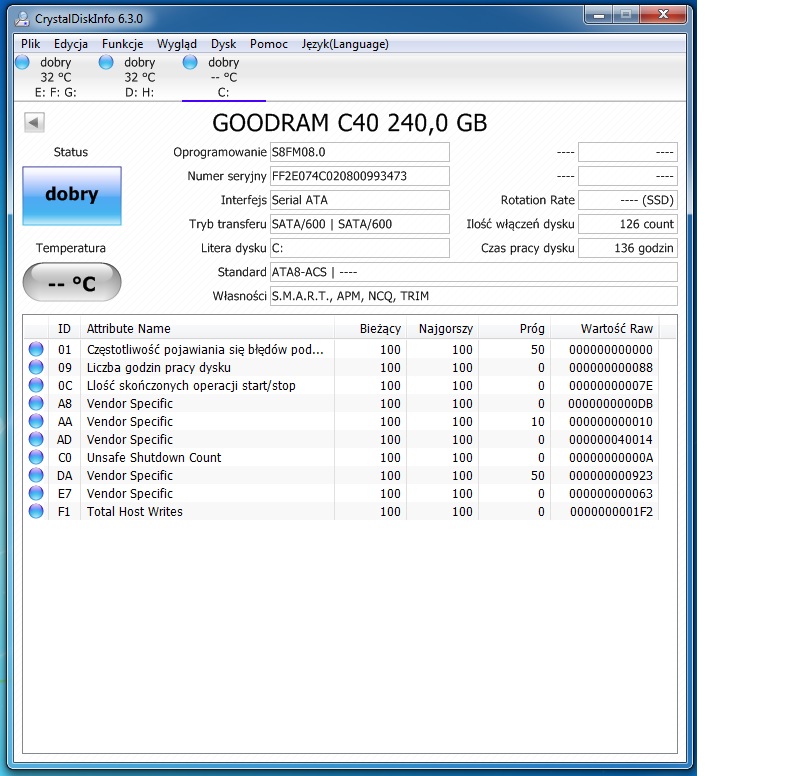This screenshot has height=776, width=800.
Task: Click the disk title 'GOODRAM C40 240,0 GB'
Action: 349,123
